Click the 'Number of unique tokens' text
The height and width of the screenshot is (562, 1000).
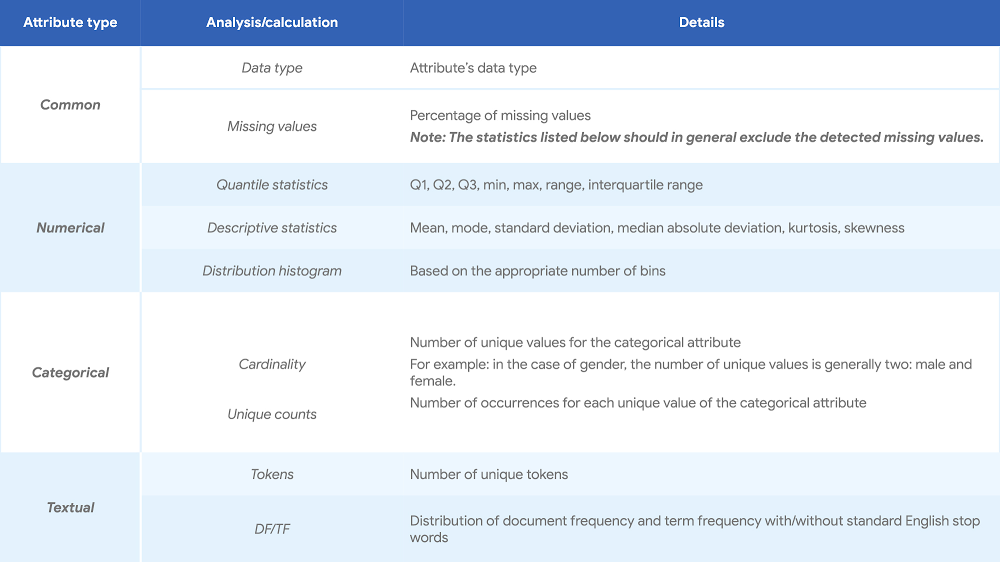[x=489, y=474]
